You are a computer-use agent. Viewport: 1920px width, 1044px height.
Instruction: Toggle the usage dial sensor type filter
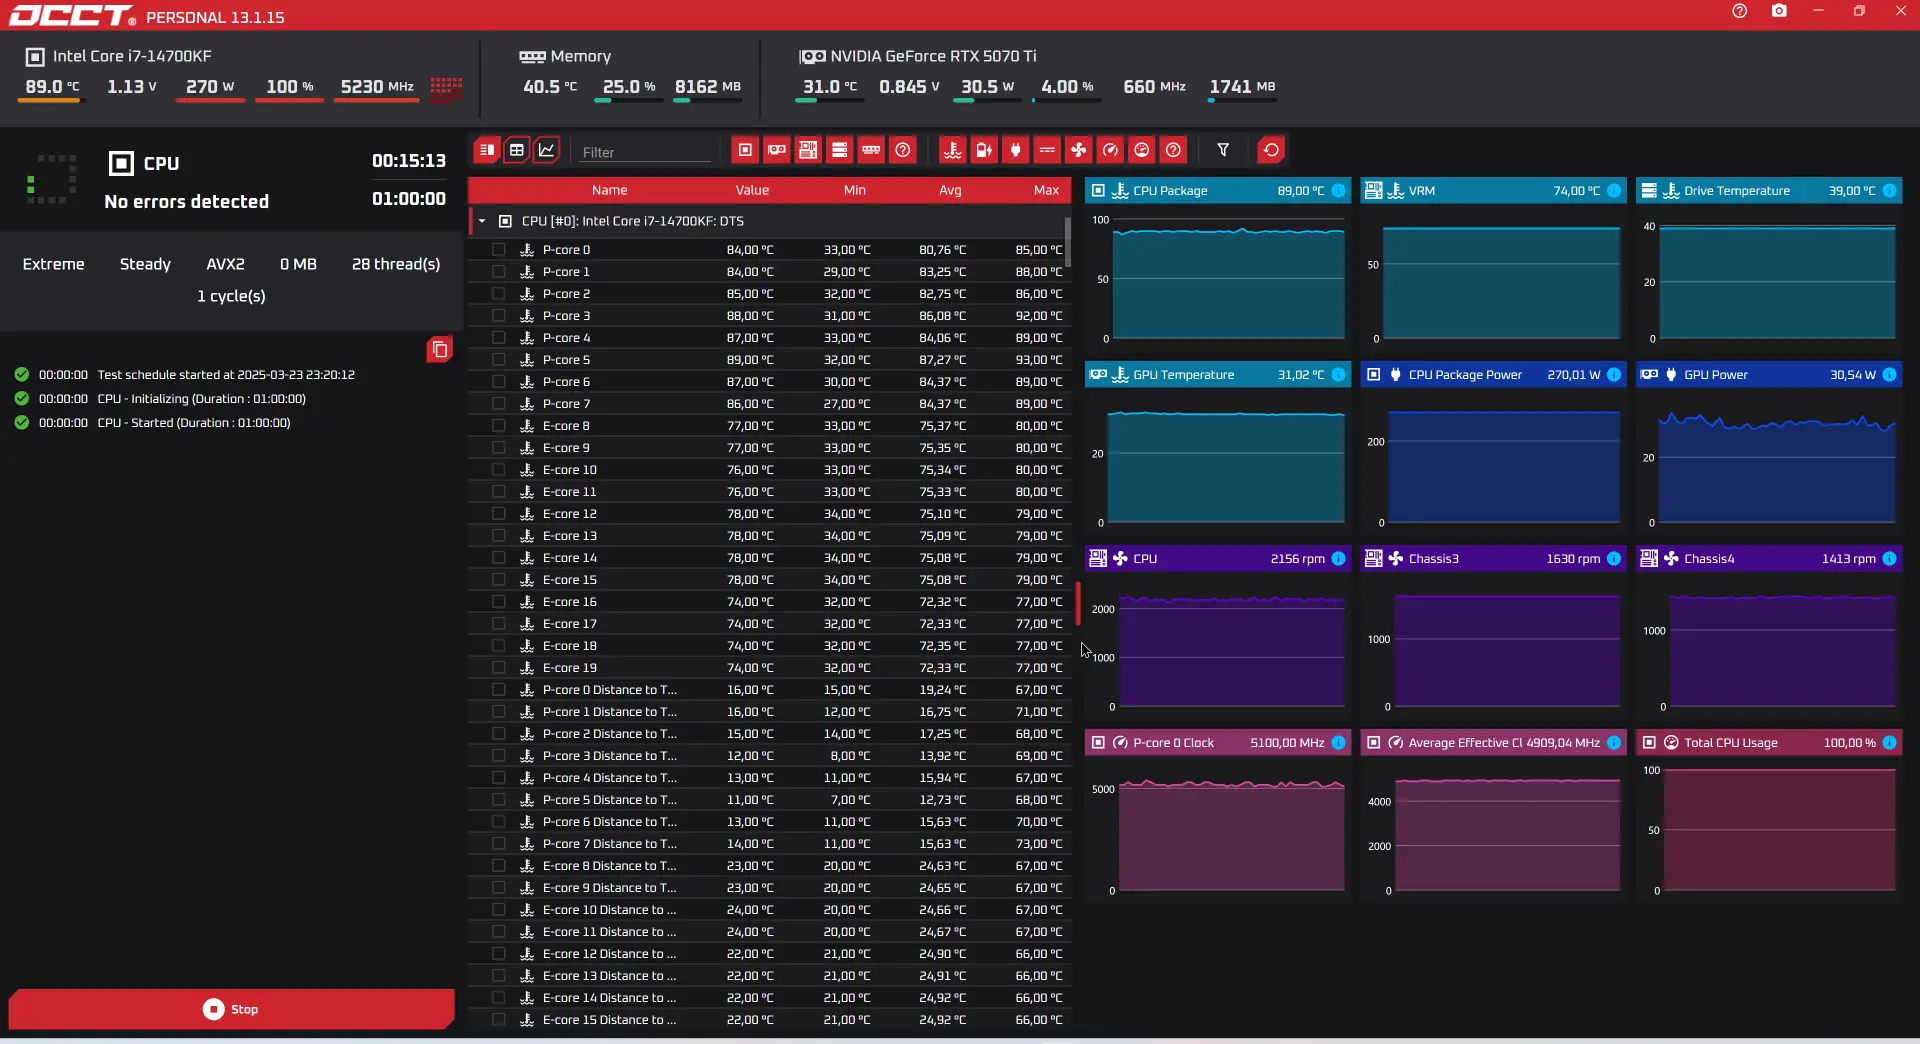pos(1142,150)
